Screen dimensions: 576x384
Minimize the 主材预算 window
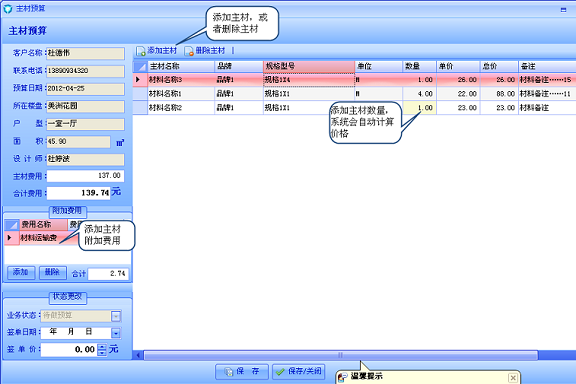564,10
